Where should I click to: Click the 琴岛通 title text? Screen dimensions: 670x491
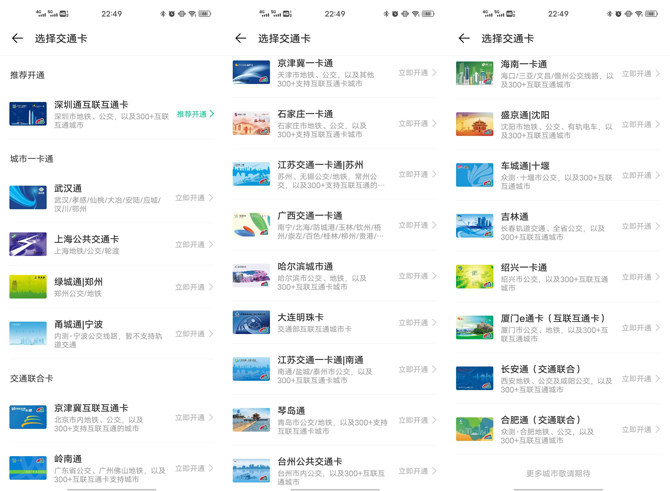point(291,411)
